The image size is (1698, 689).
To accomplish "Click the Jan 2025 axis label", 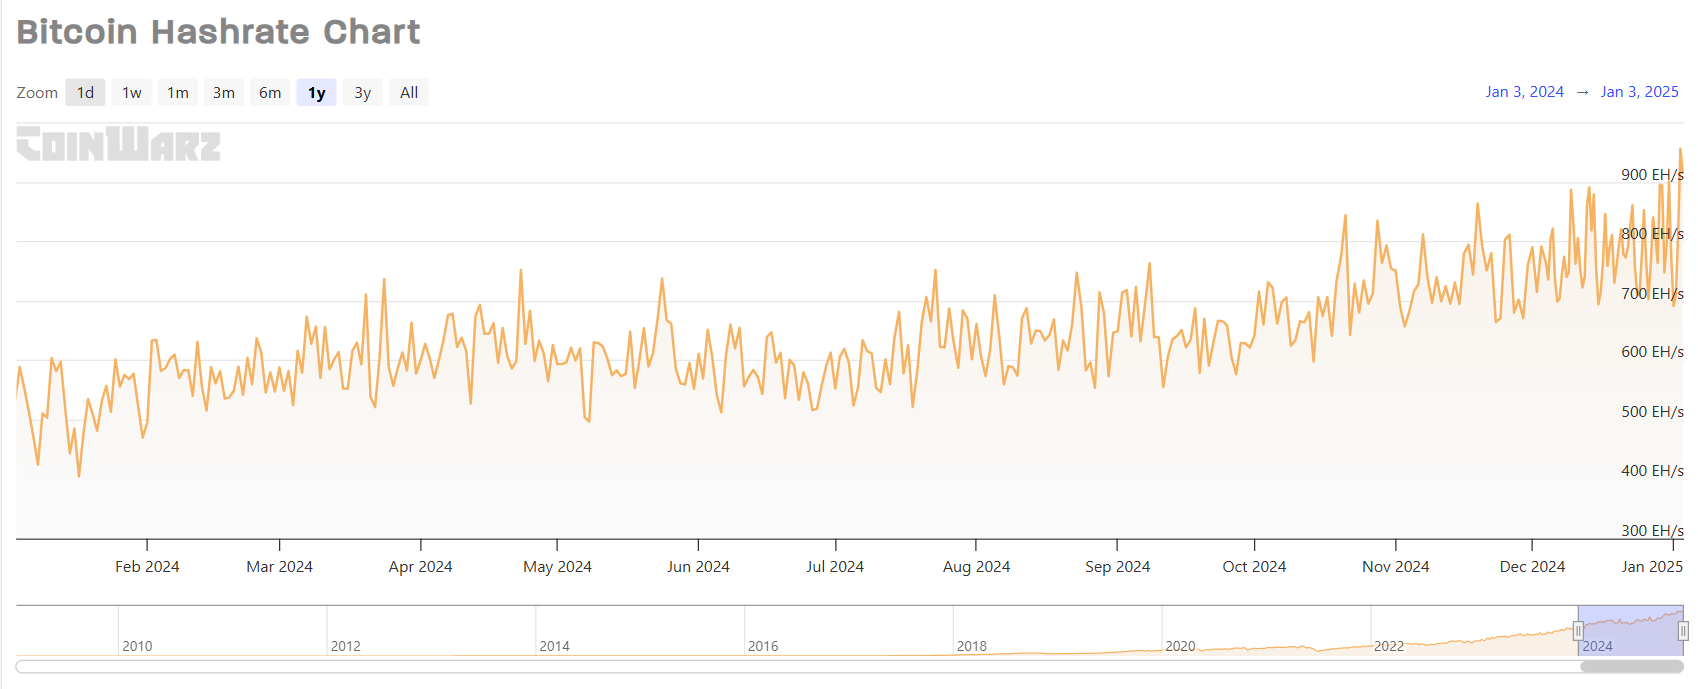I will (x=1652, y=567).
